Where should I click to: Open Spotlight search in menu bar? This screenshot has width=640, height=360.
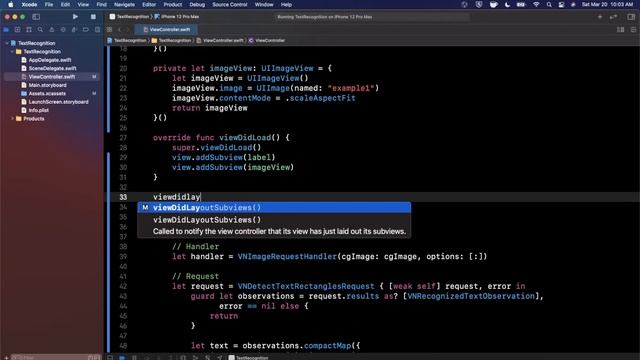tap(549, 4)
